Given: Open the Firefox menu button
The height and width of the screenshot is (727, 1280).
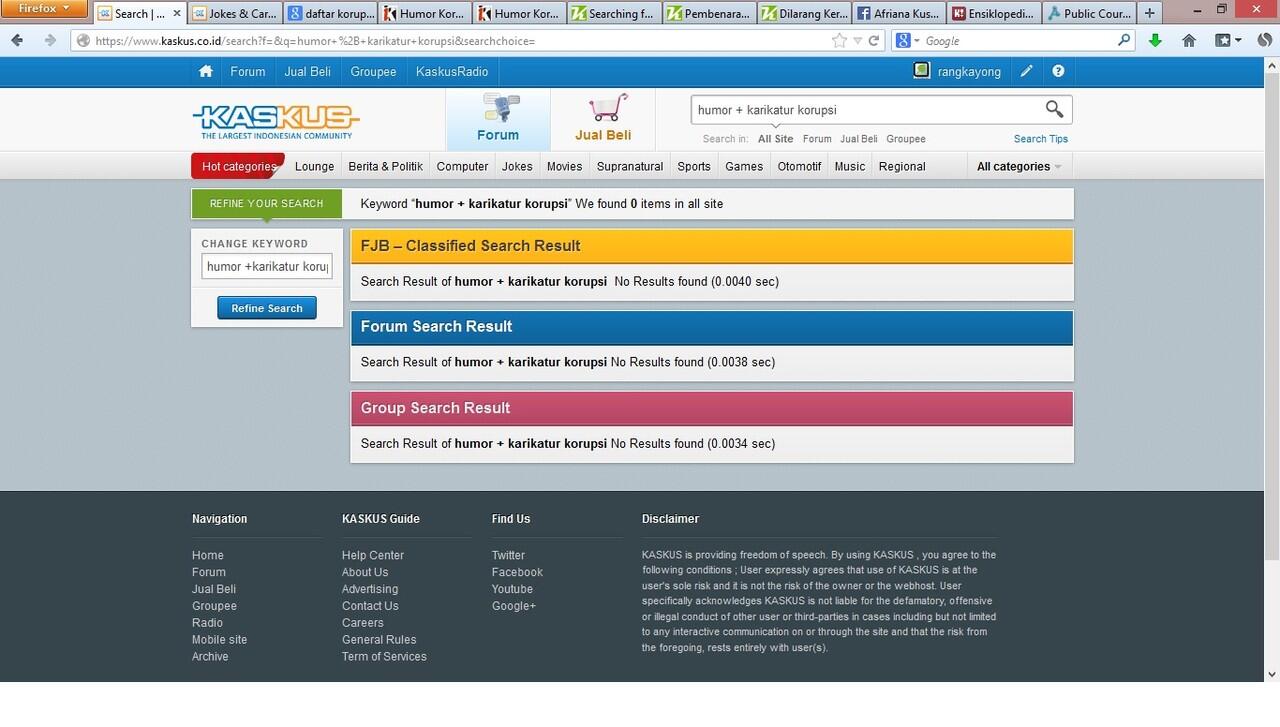Looking at the screenshot, I should pyautogui.click(x=46, y=9).
